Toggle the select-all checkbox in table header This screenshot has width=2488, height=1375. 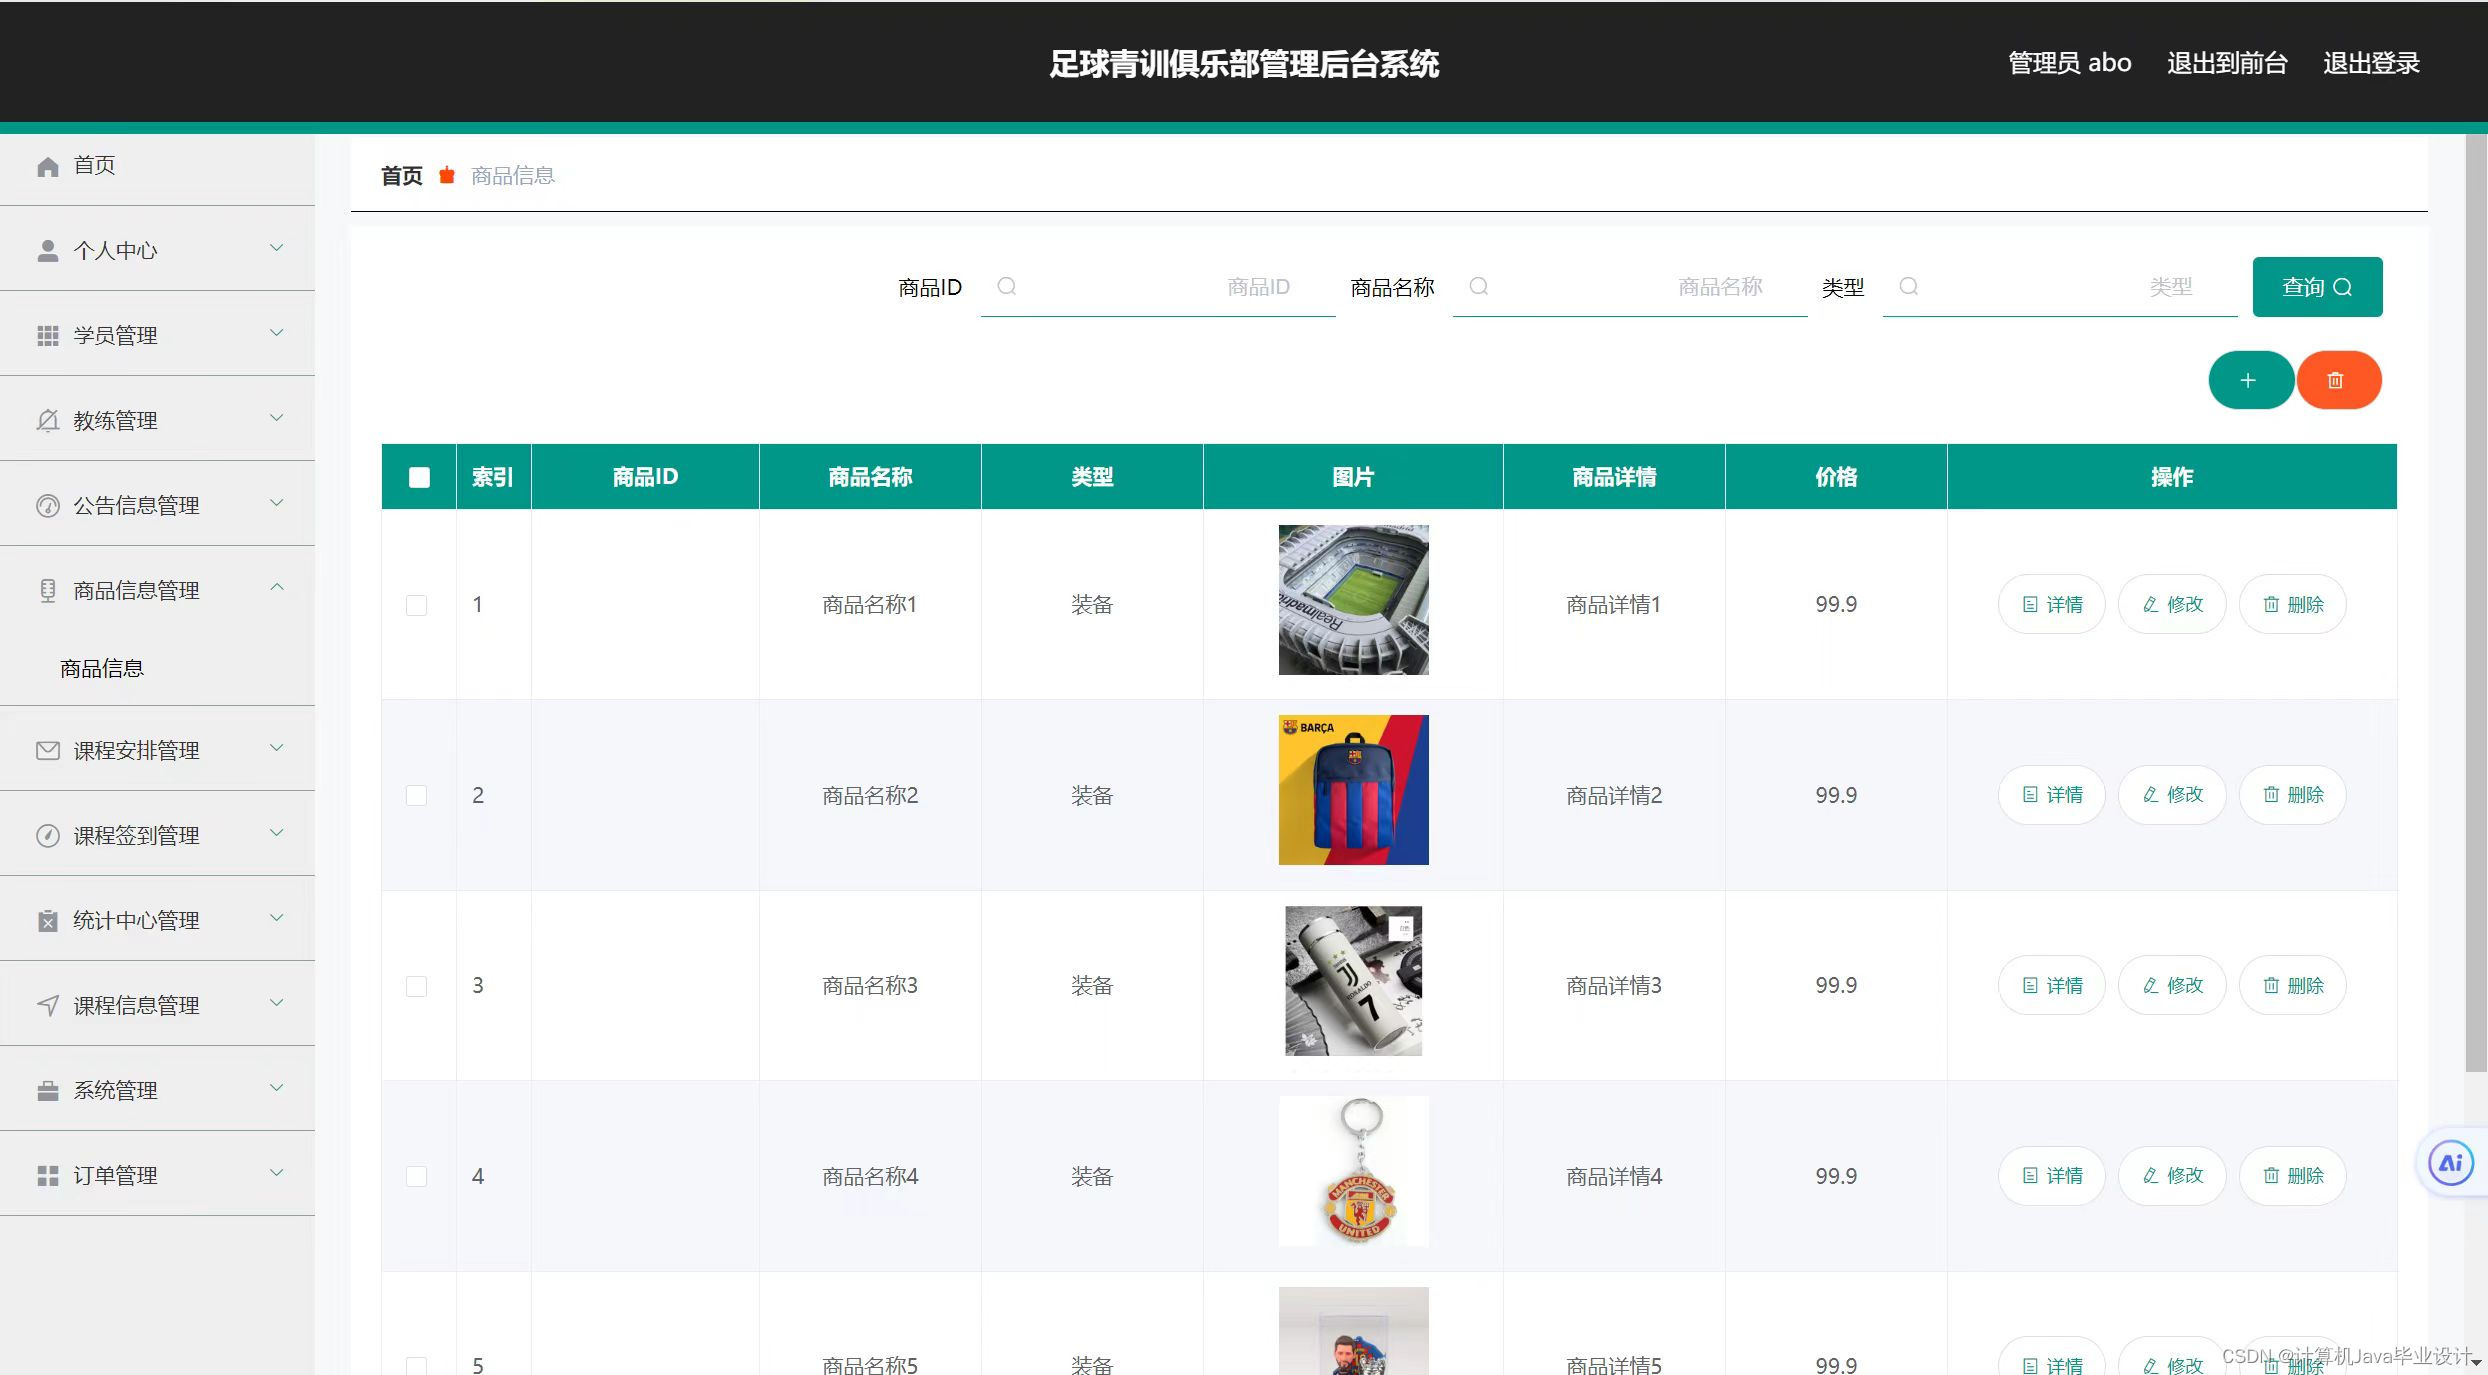(x=419, y=477)
